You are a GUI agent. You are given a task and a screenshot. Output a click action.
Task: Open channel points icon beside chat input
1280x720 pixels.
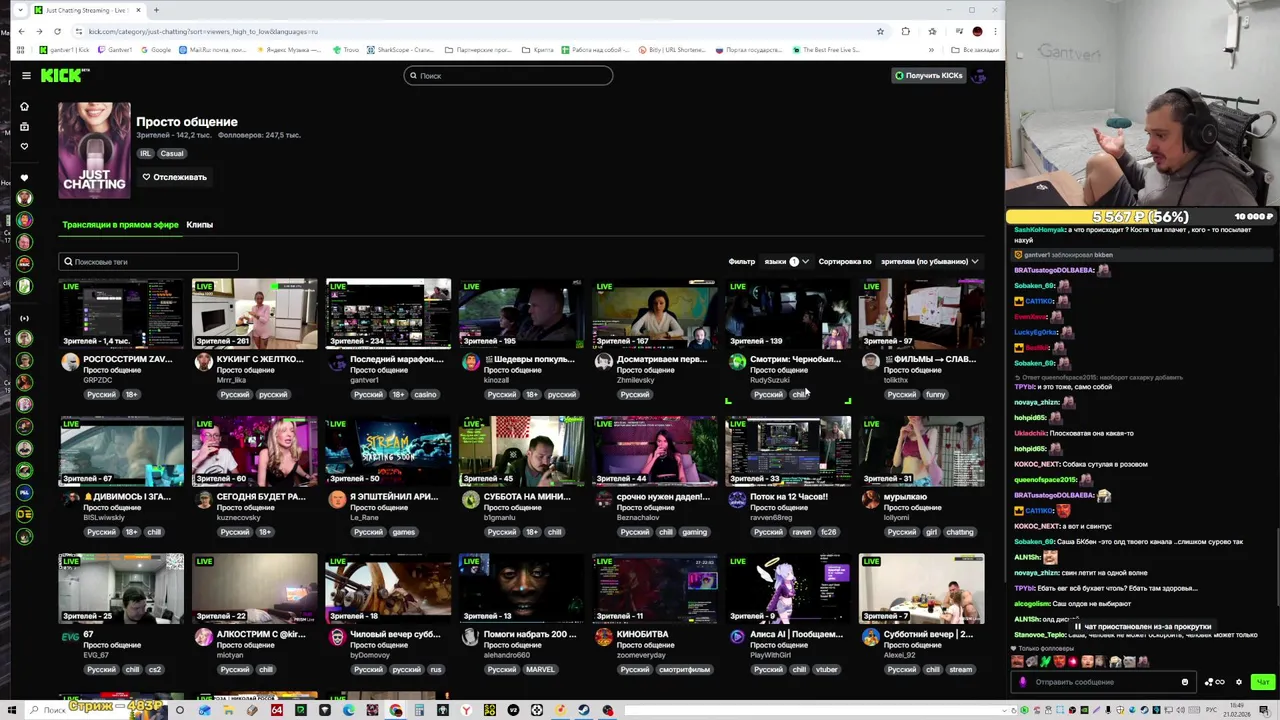[1214, 682]
